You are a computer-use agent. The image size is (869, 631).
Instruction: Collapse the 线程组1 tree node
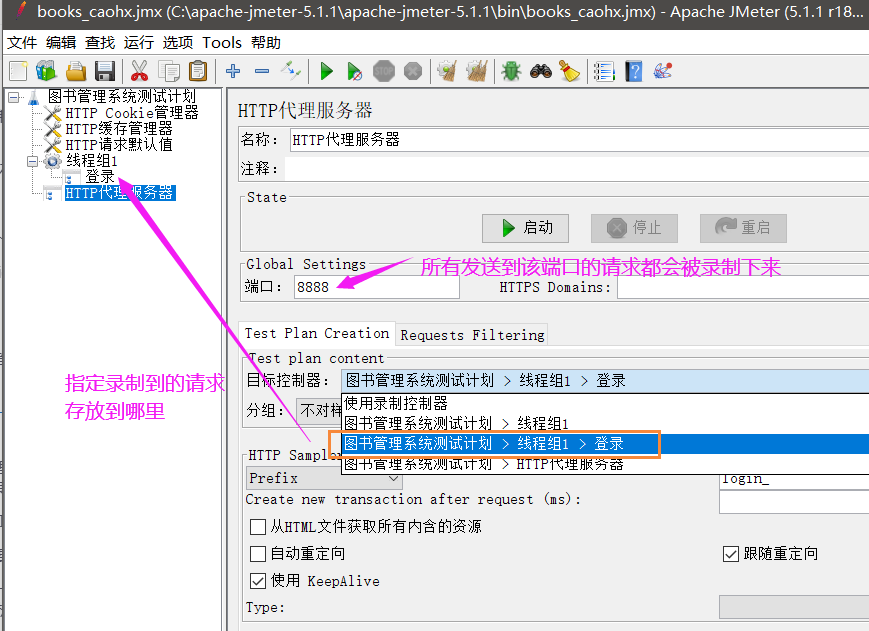point(32,162)
